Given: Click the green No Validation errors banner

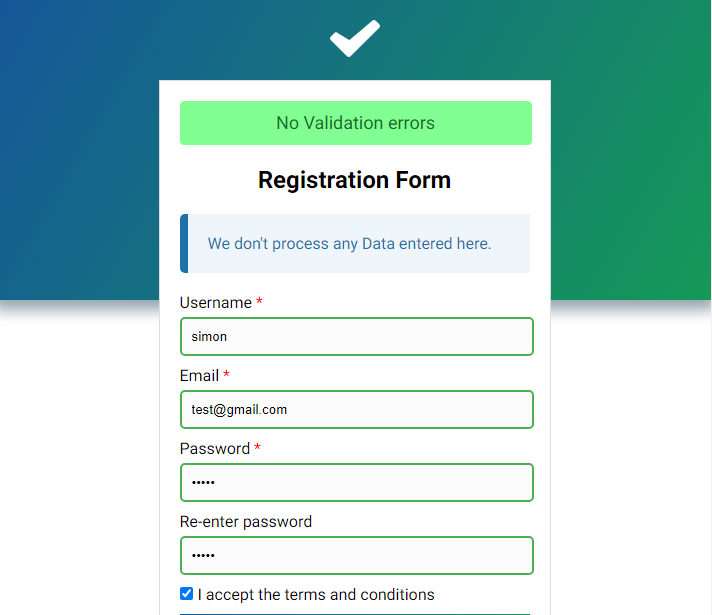Looking at the screenshot, I should [356, 123].
